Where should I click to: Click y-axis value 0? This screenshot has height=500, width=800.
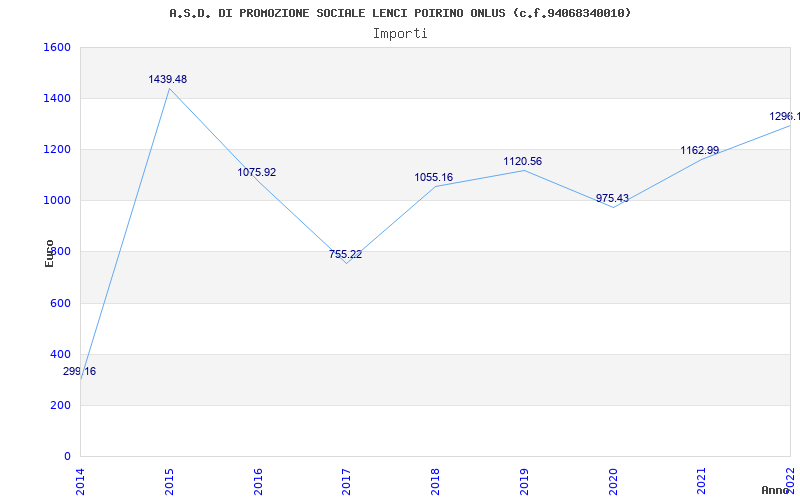pyautogui.click(x=68, y=457)
